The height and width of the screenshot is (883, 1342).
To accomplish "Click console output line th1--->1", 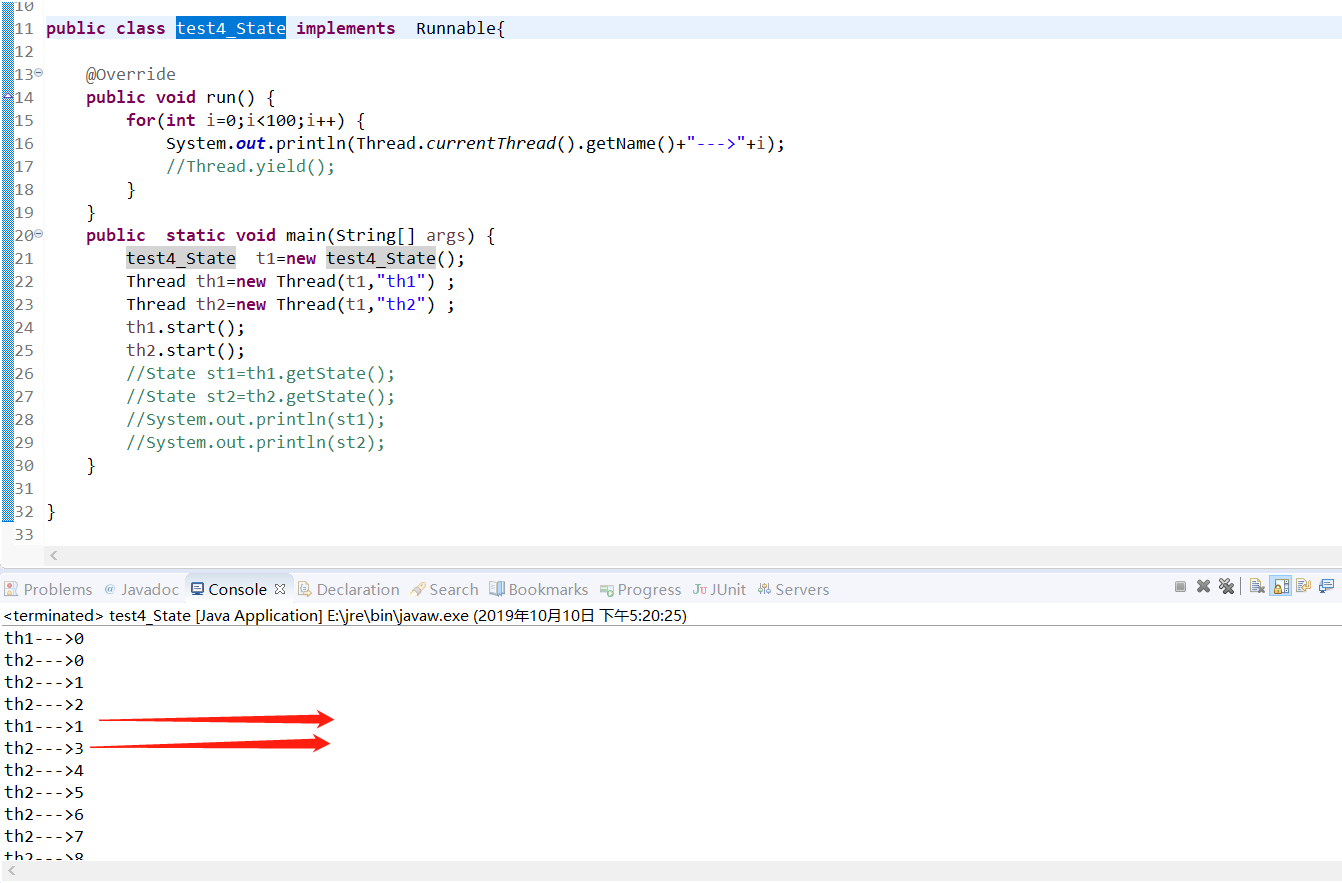I will (44, 726).
